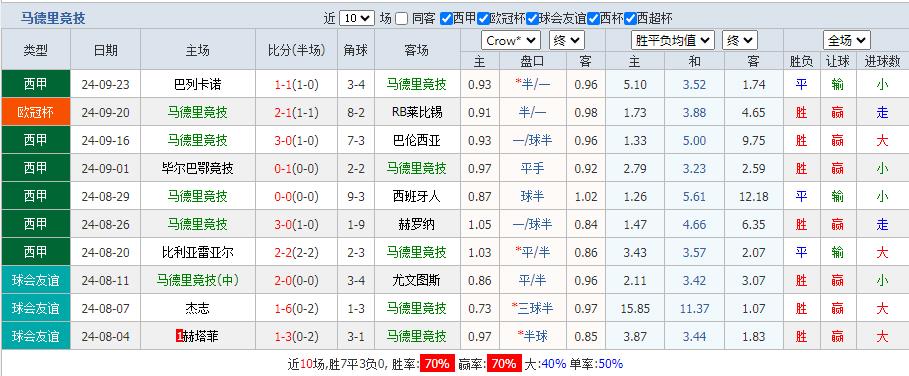Click the 50% 单率 value
The height and width of the screenshot is (376, 909).
pyautogui.click(x=610, y=364)
